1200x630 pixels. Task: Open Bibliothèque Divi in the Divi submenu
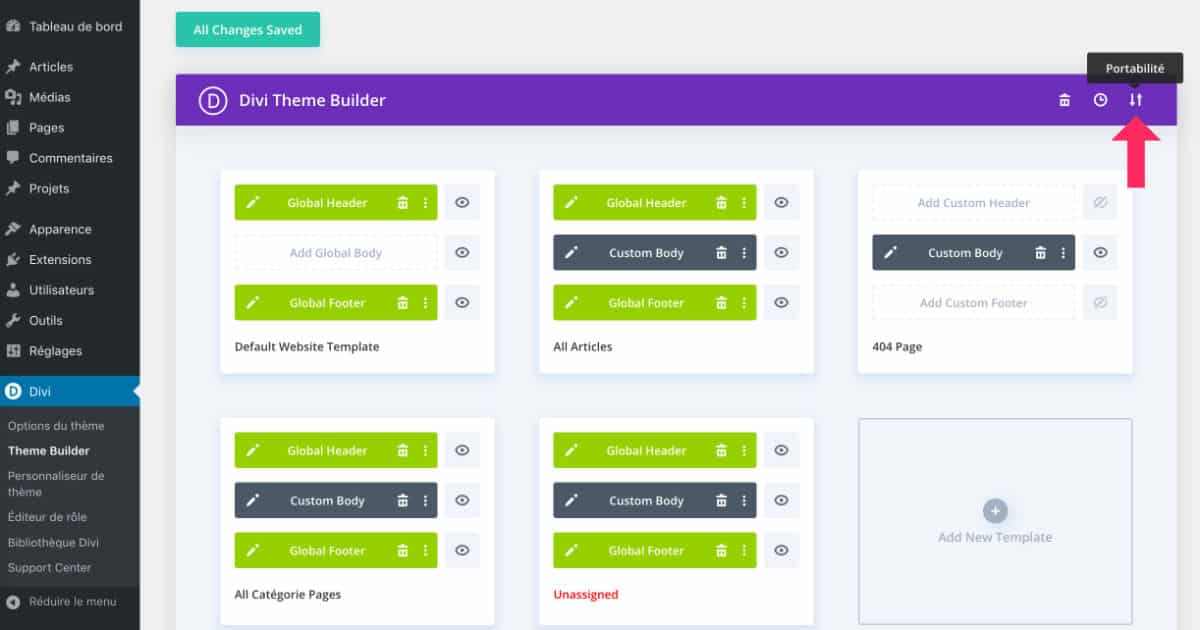pos(53,543)
